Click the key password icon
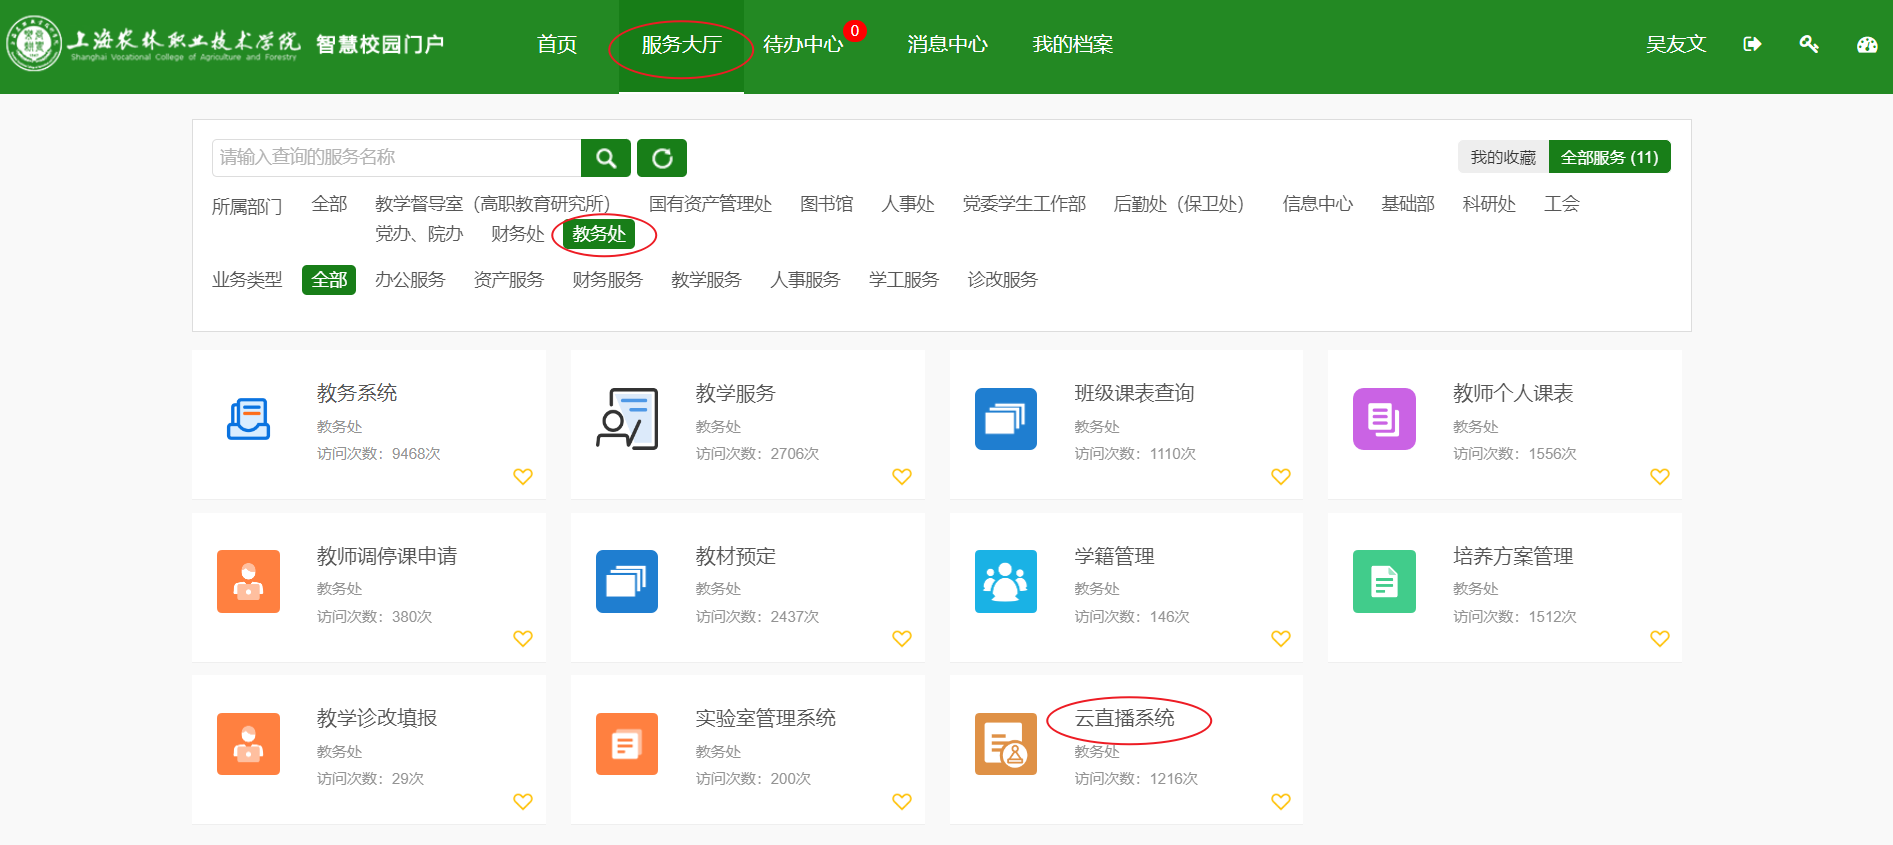 coord(1808,44)
